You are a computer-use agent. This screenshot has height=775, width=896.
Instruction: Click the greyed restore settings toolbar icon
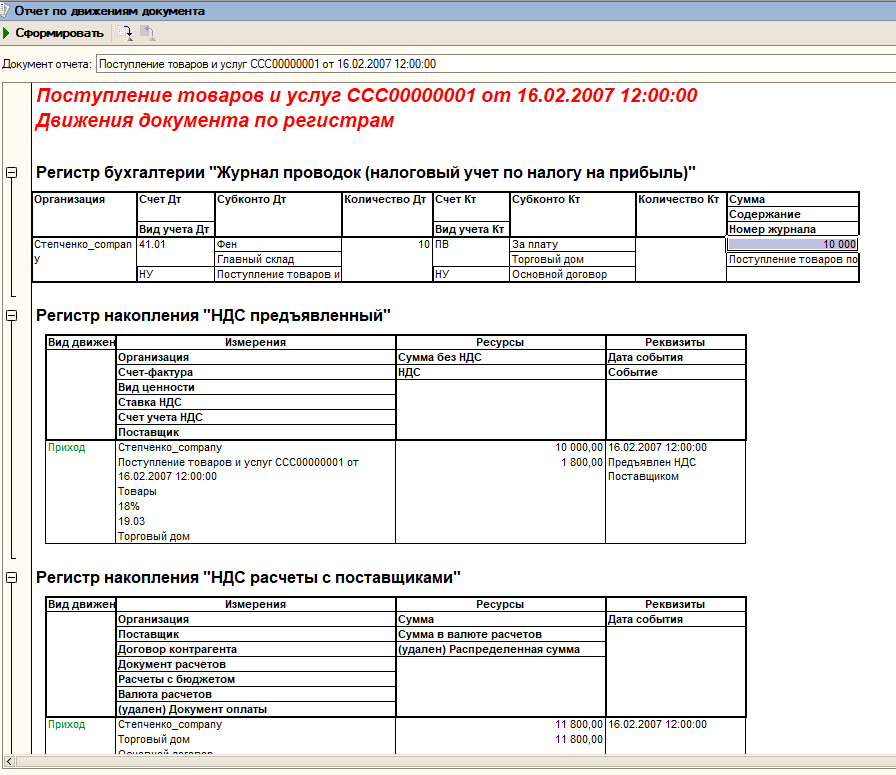(x=147, y=33)
